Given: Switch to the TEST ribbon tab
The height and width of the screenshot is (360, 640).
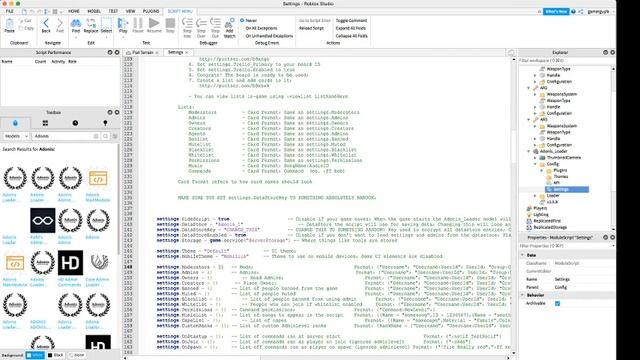Looking at the screenshot, I should [113, 11].
